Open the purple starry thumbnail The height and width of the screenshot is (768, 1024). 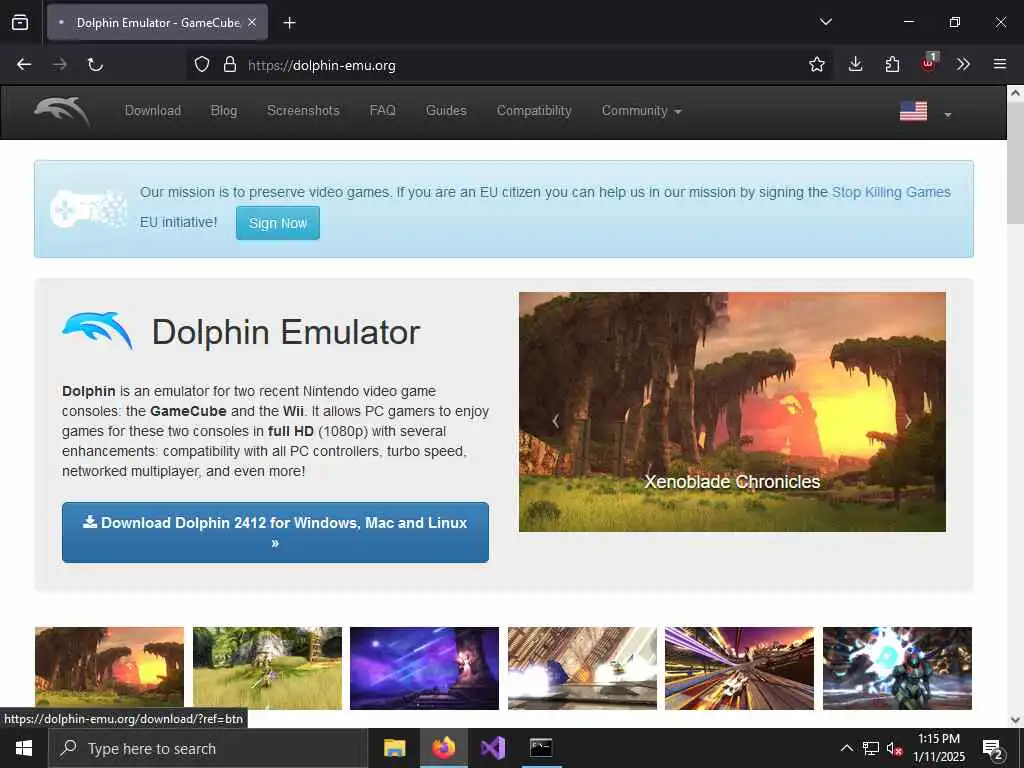click(424, 668)
